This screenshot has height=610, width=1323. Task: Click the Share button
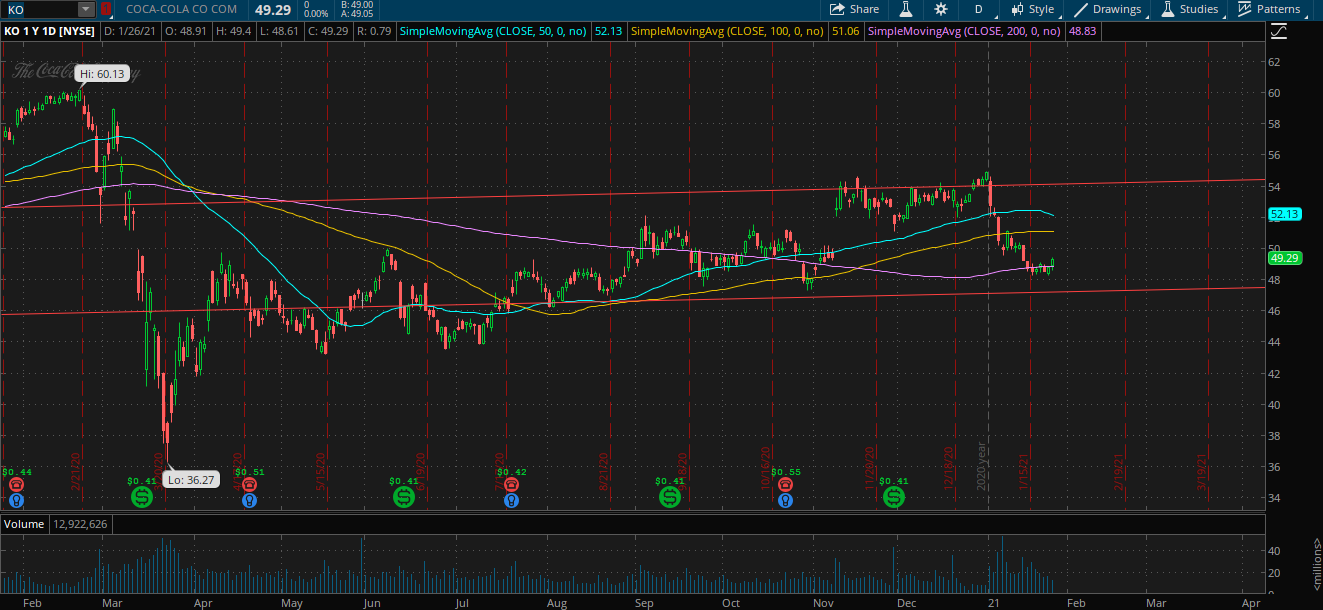855,9
